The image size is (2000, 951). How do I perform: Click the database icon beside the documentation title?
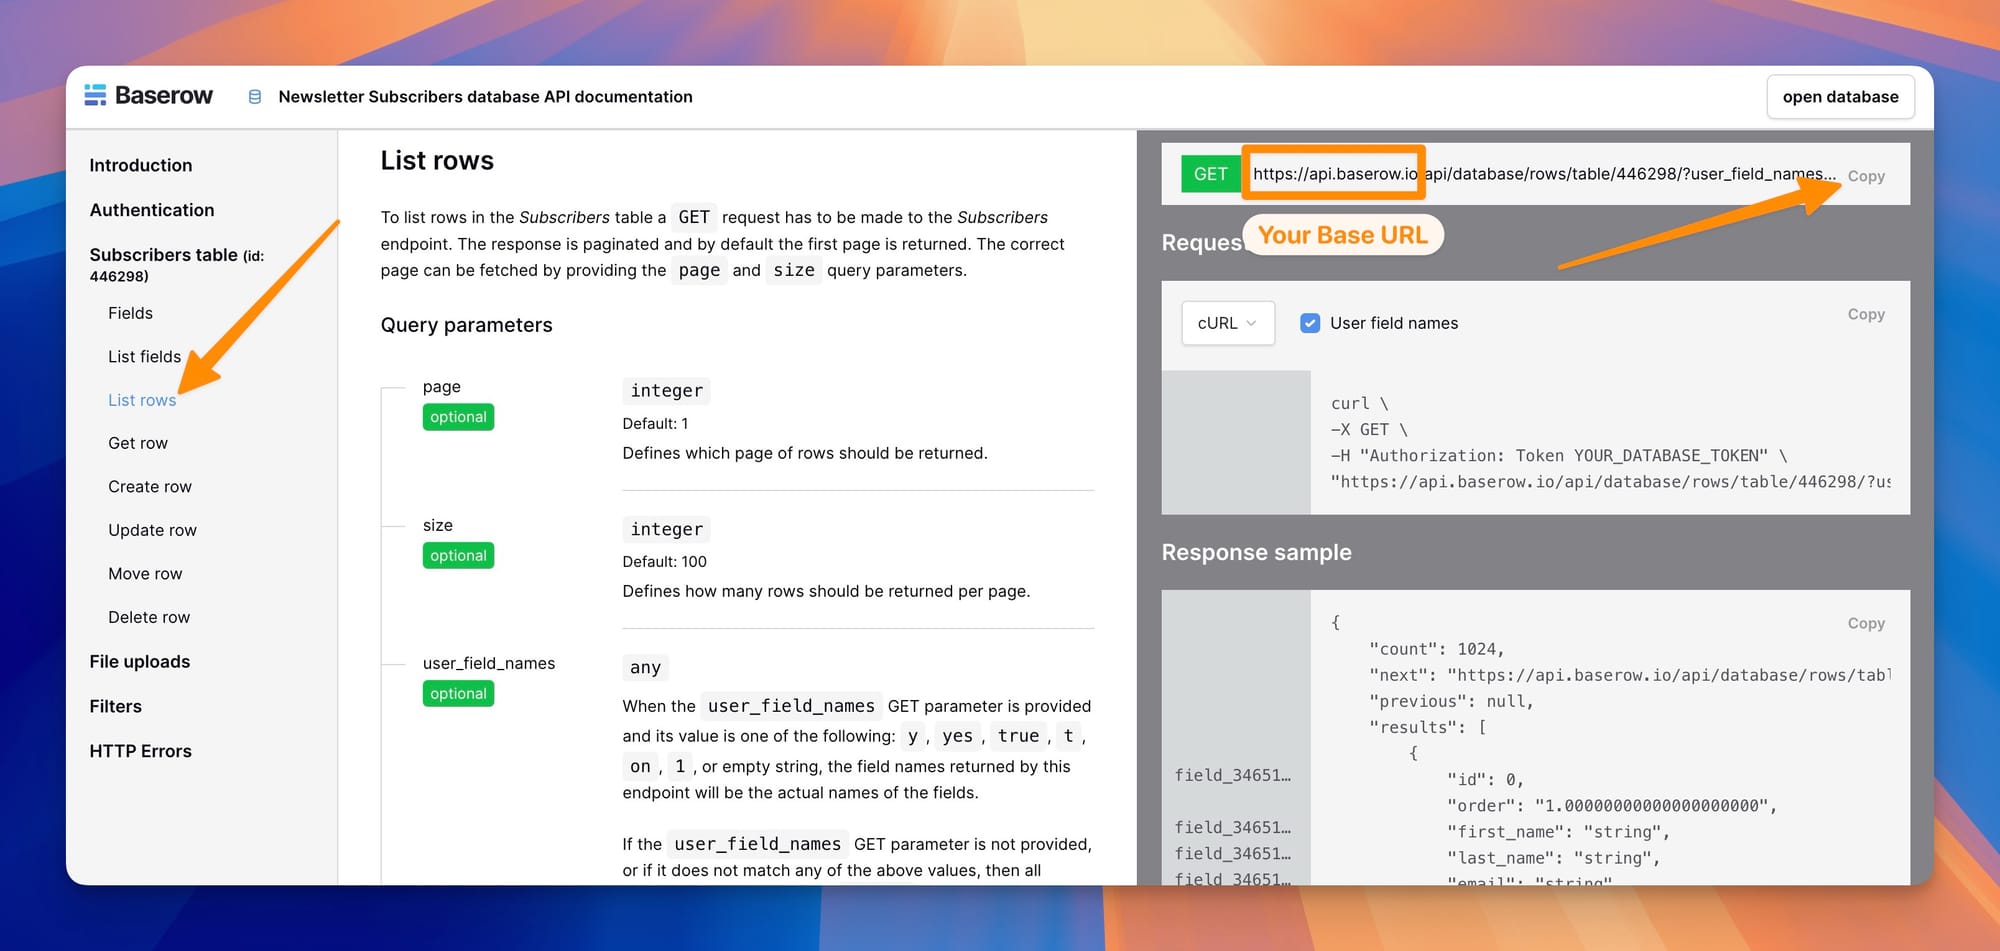pyautogui.click(x=253, y=96)
